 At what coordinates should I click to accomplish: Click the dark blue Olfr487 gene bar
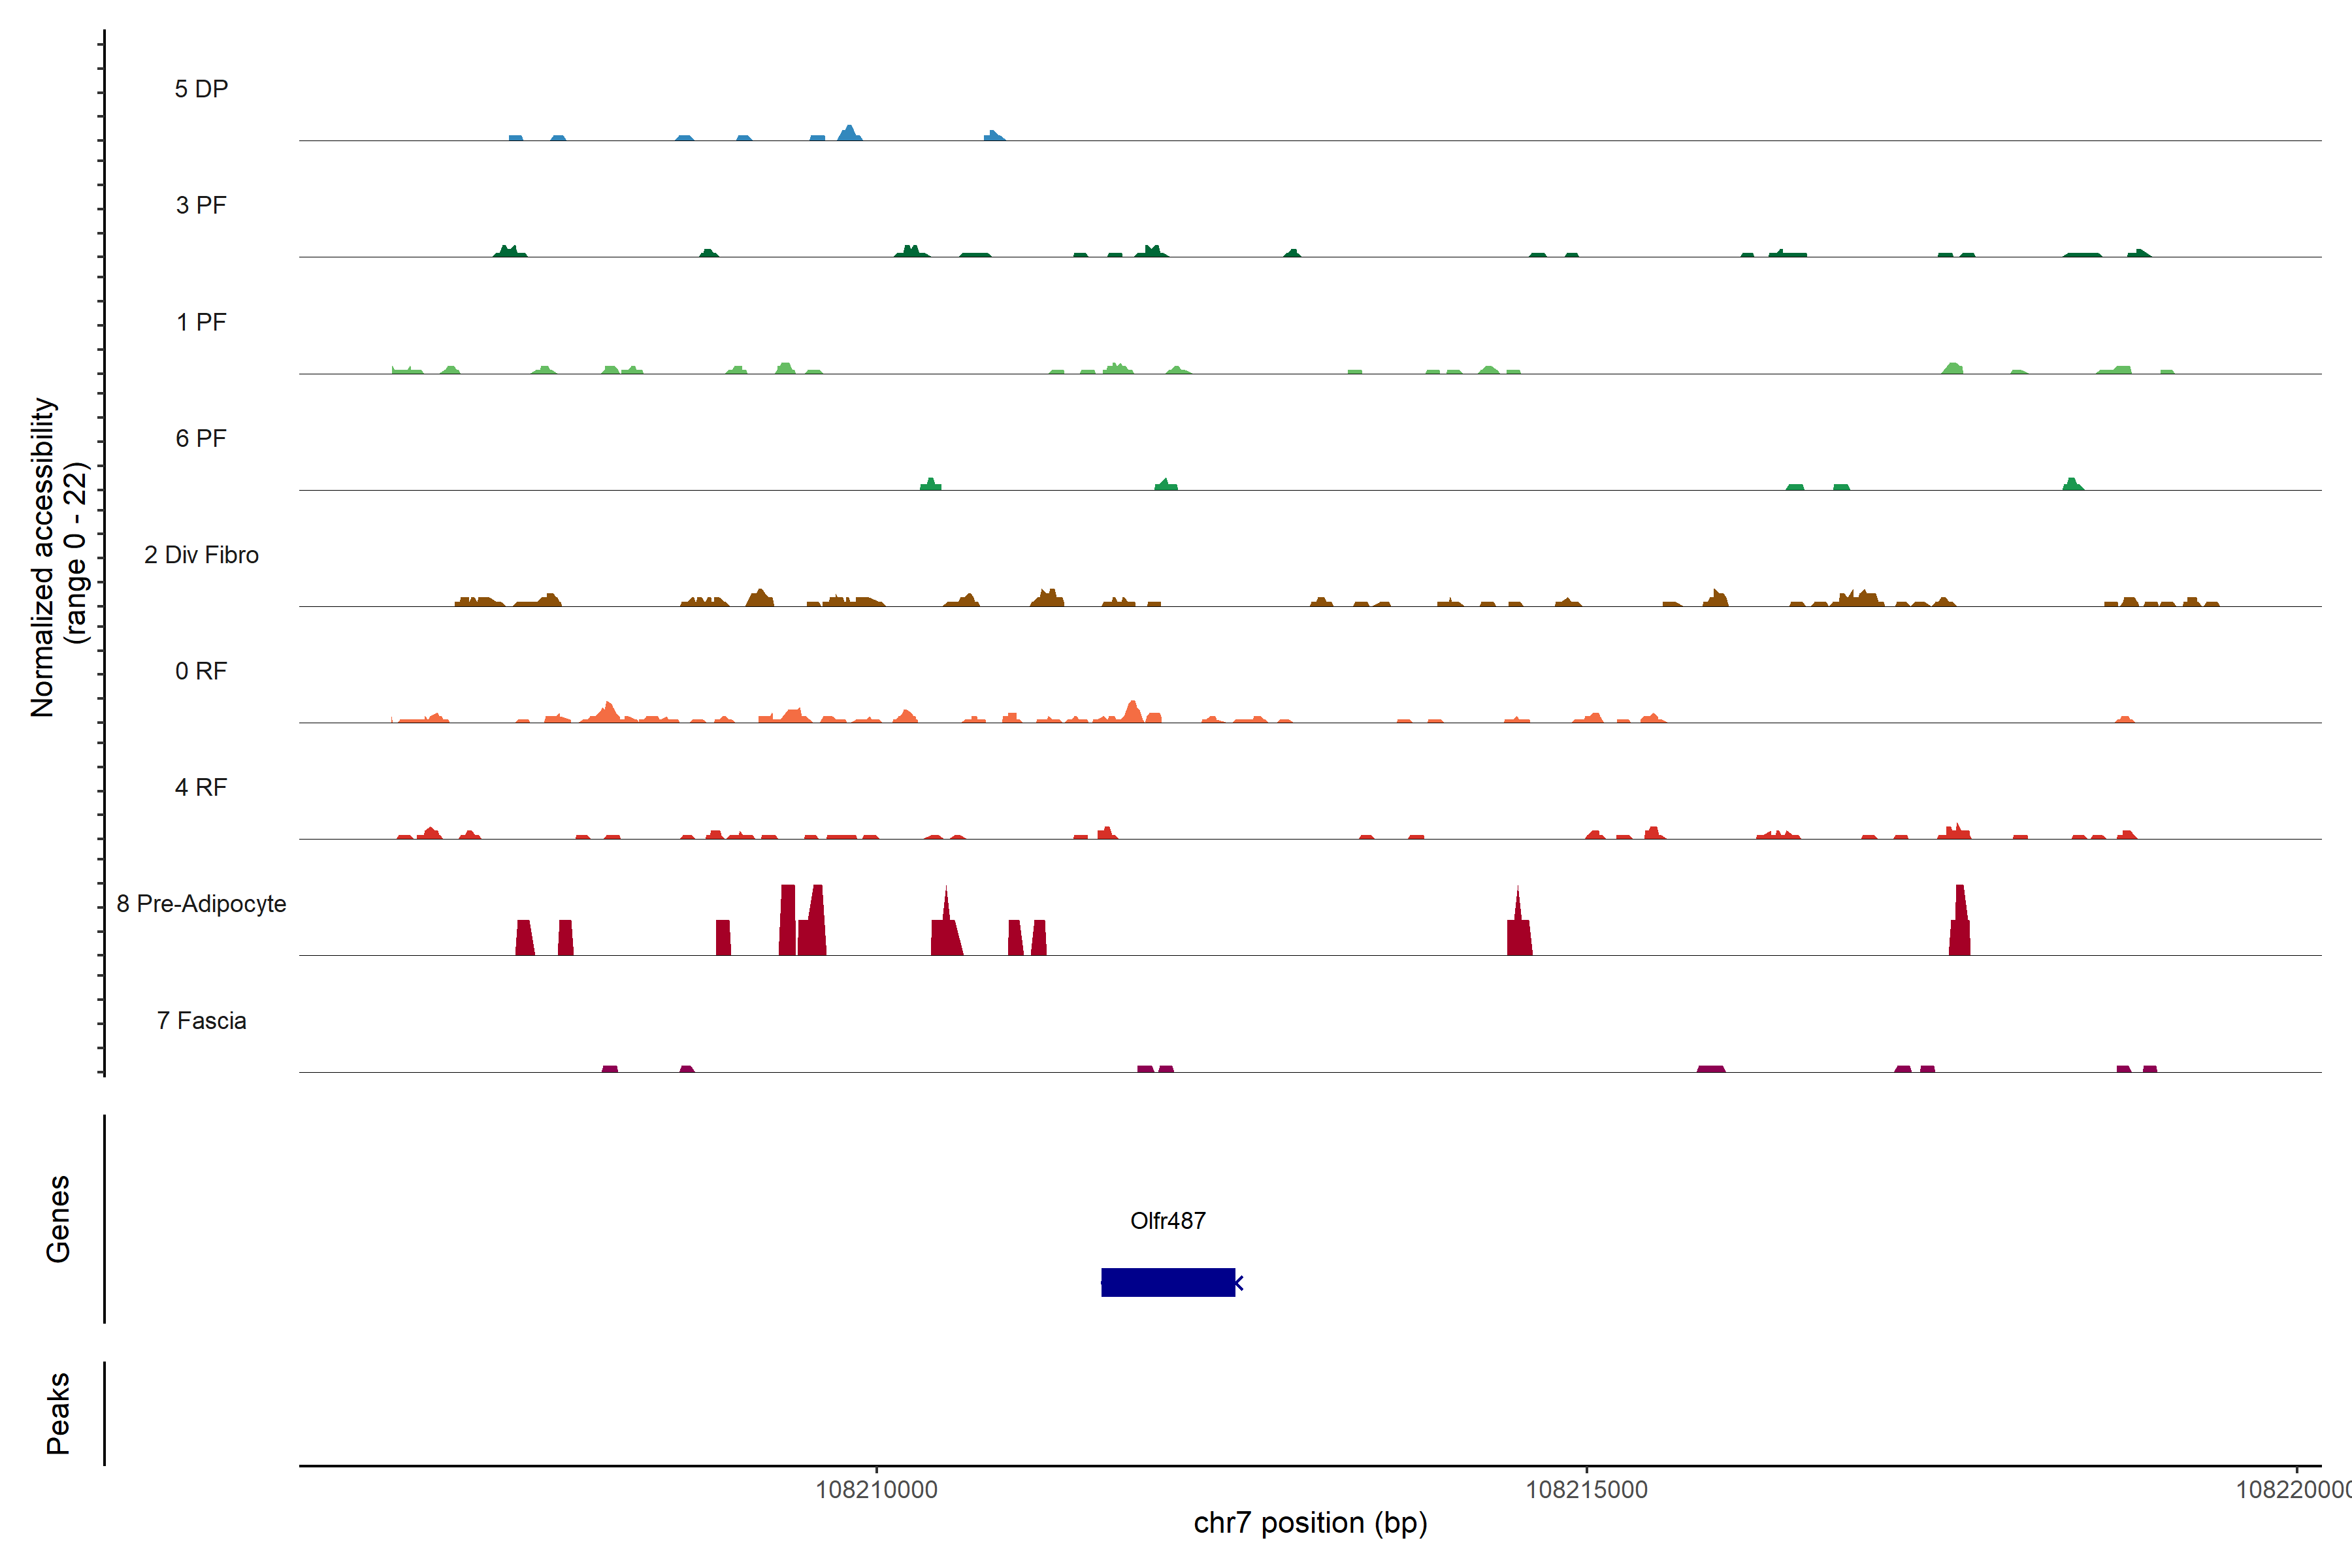1167,1282
